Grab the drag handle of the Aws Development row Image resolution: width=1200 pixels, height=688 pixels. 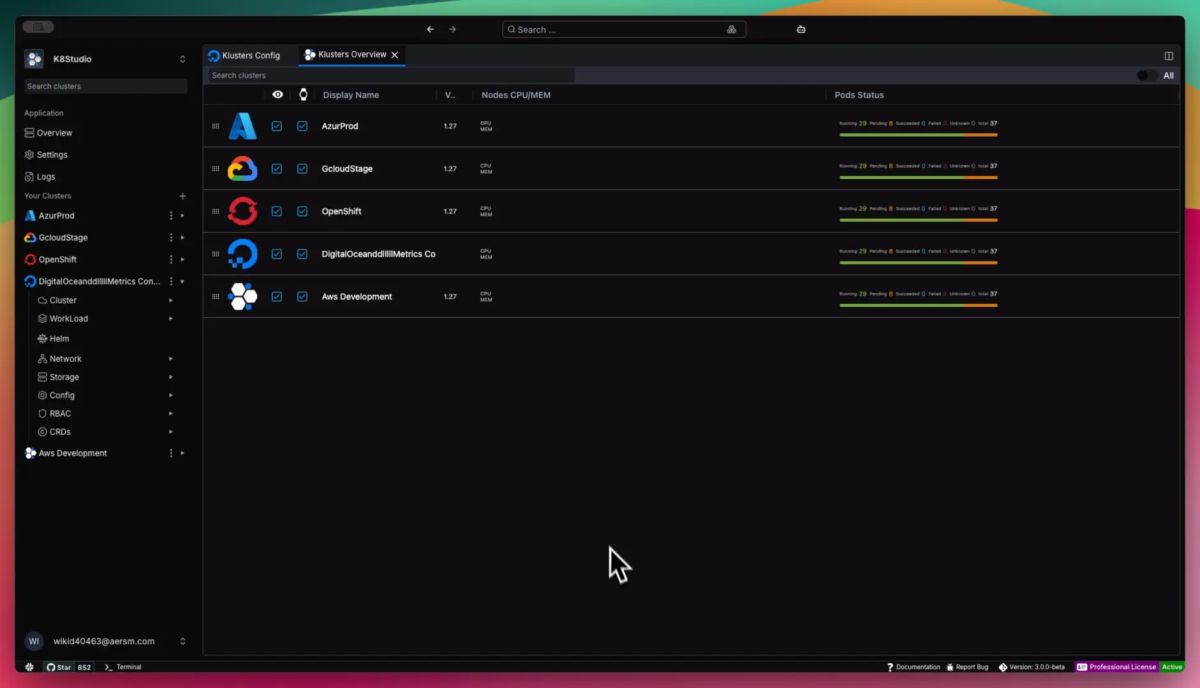[215, 297]
